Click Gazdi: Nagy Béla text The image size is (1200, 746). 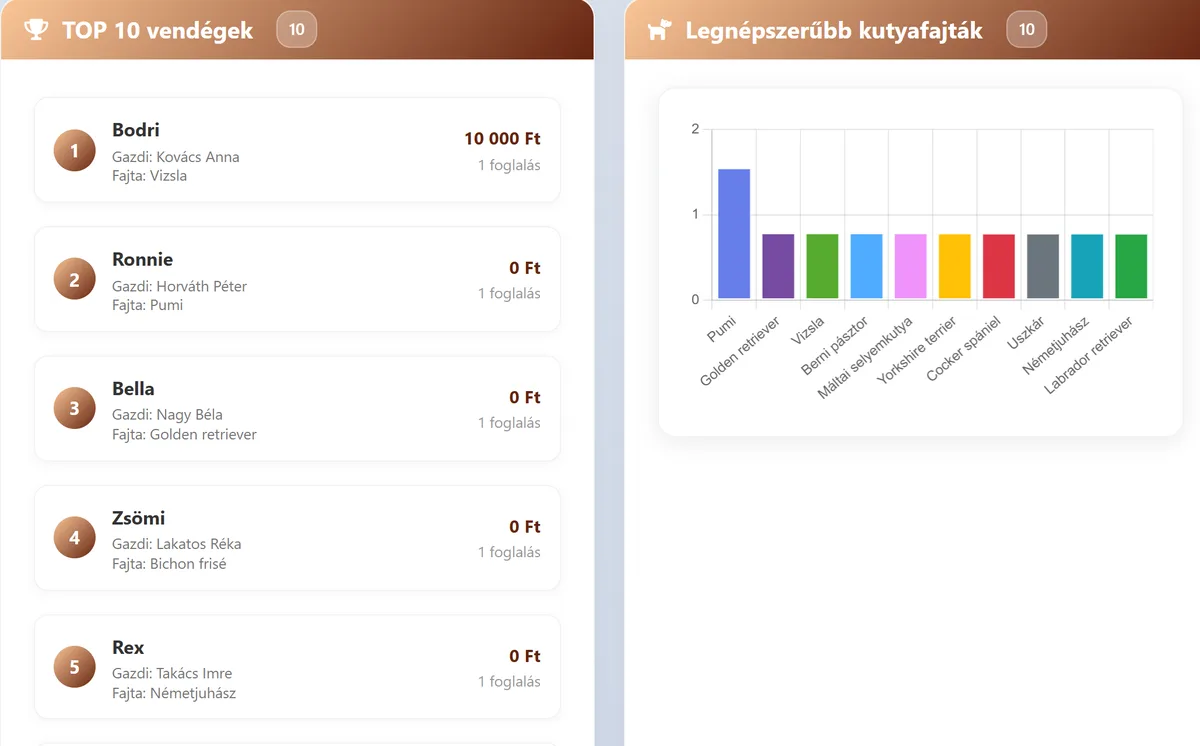(x=167, y=415)
